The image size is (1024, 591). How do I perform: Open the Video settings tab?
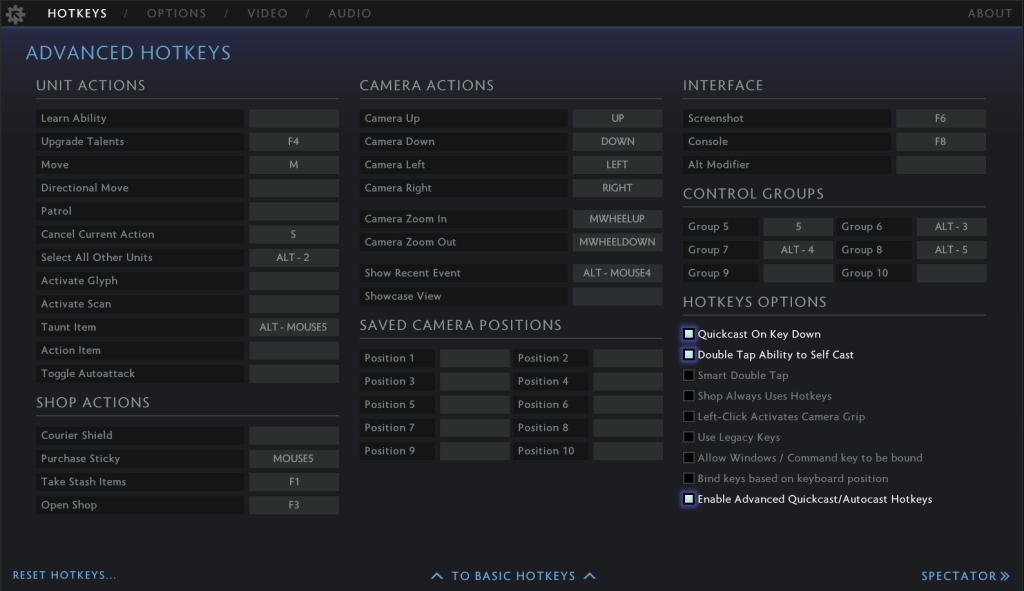click(x=267, y=14)
